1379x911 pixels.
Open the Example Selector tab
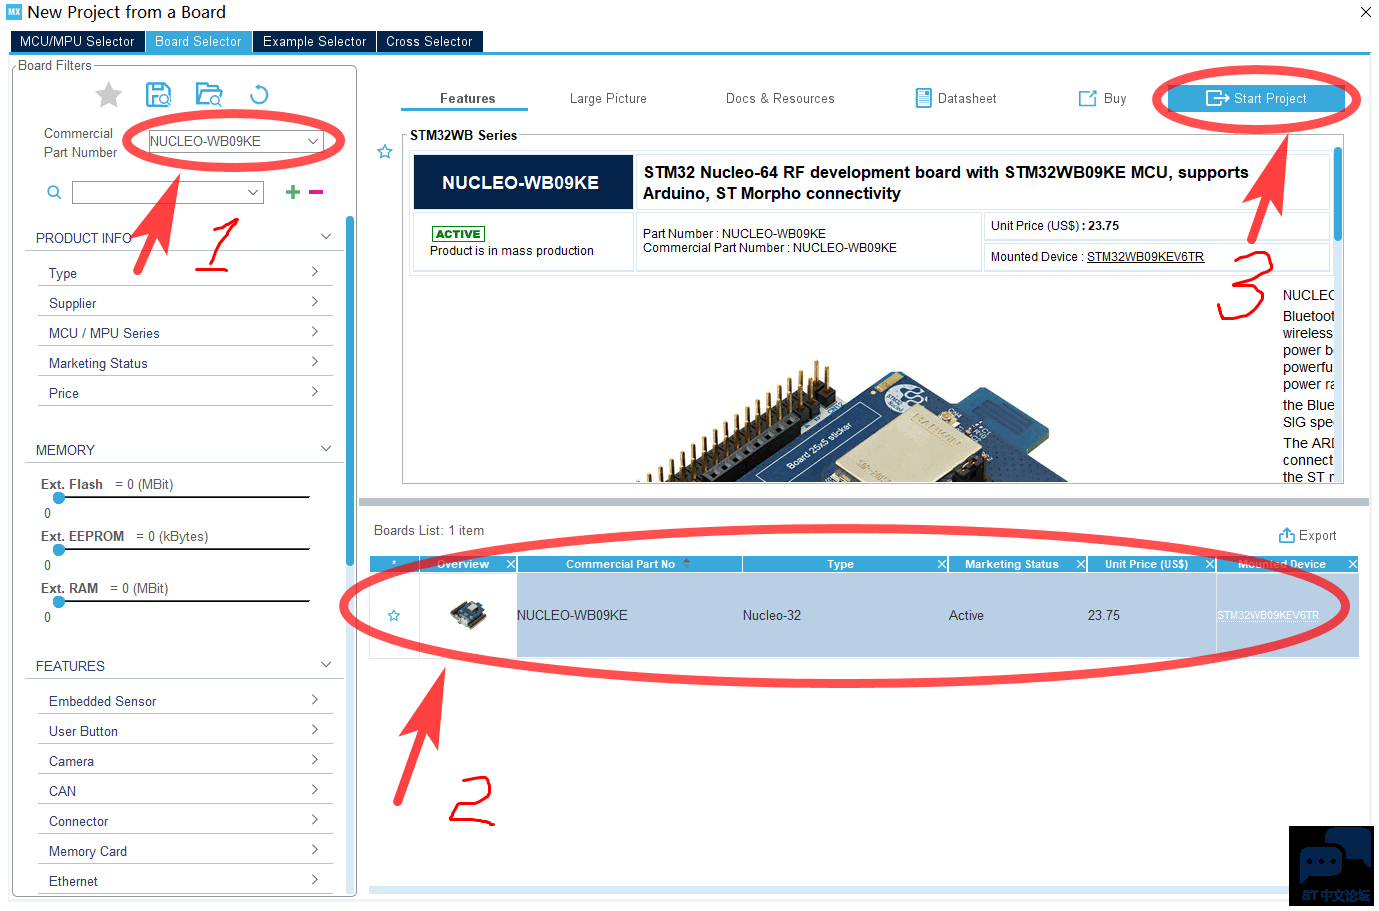coord(315,42)
